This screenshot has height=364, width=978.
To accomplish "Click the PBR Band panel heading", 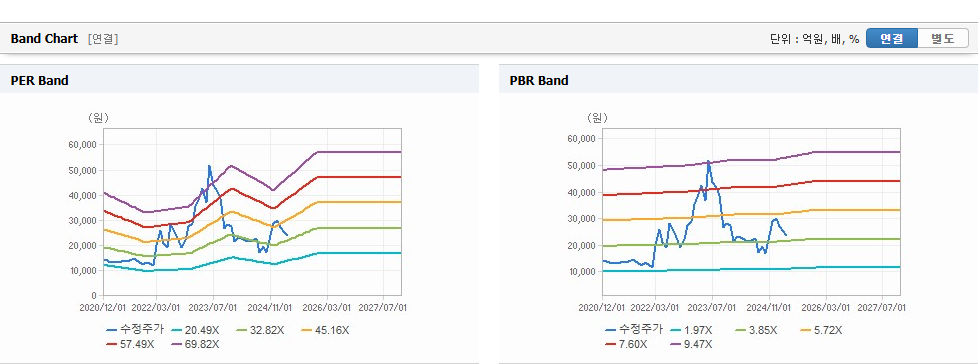I will (x=539, y=80).
